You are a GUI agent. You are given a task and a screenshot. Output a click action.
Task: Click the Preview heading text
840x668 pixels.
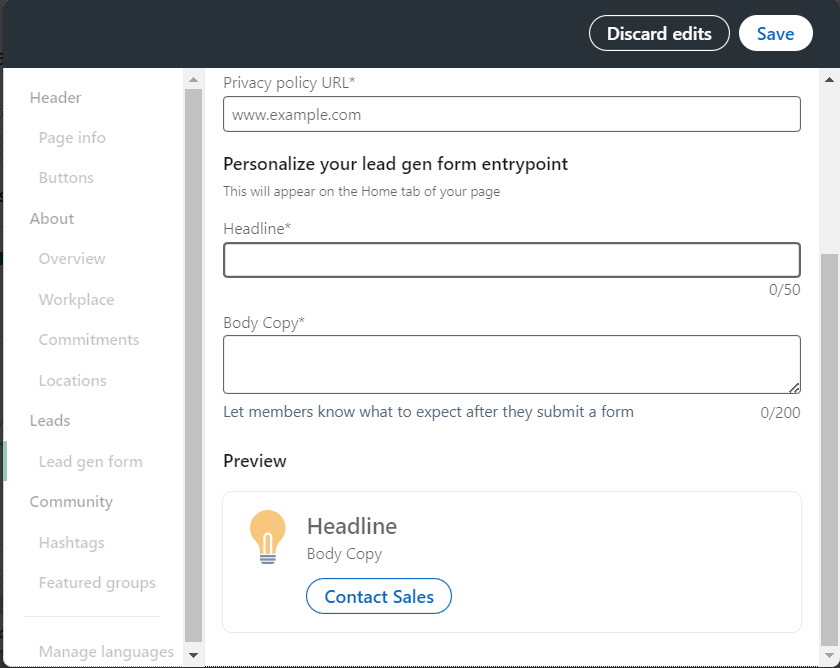coord(254,461)
